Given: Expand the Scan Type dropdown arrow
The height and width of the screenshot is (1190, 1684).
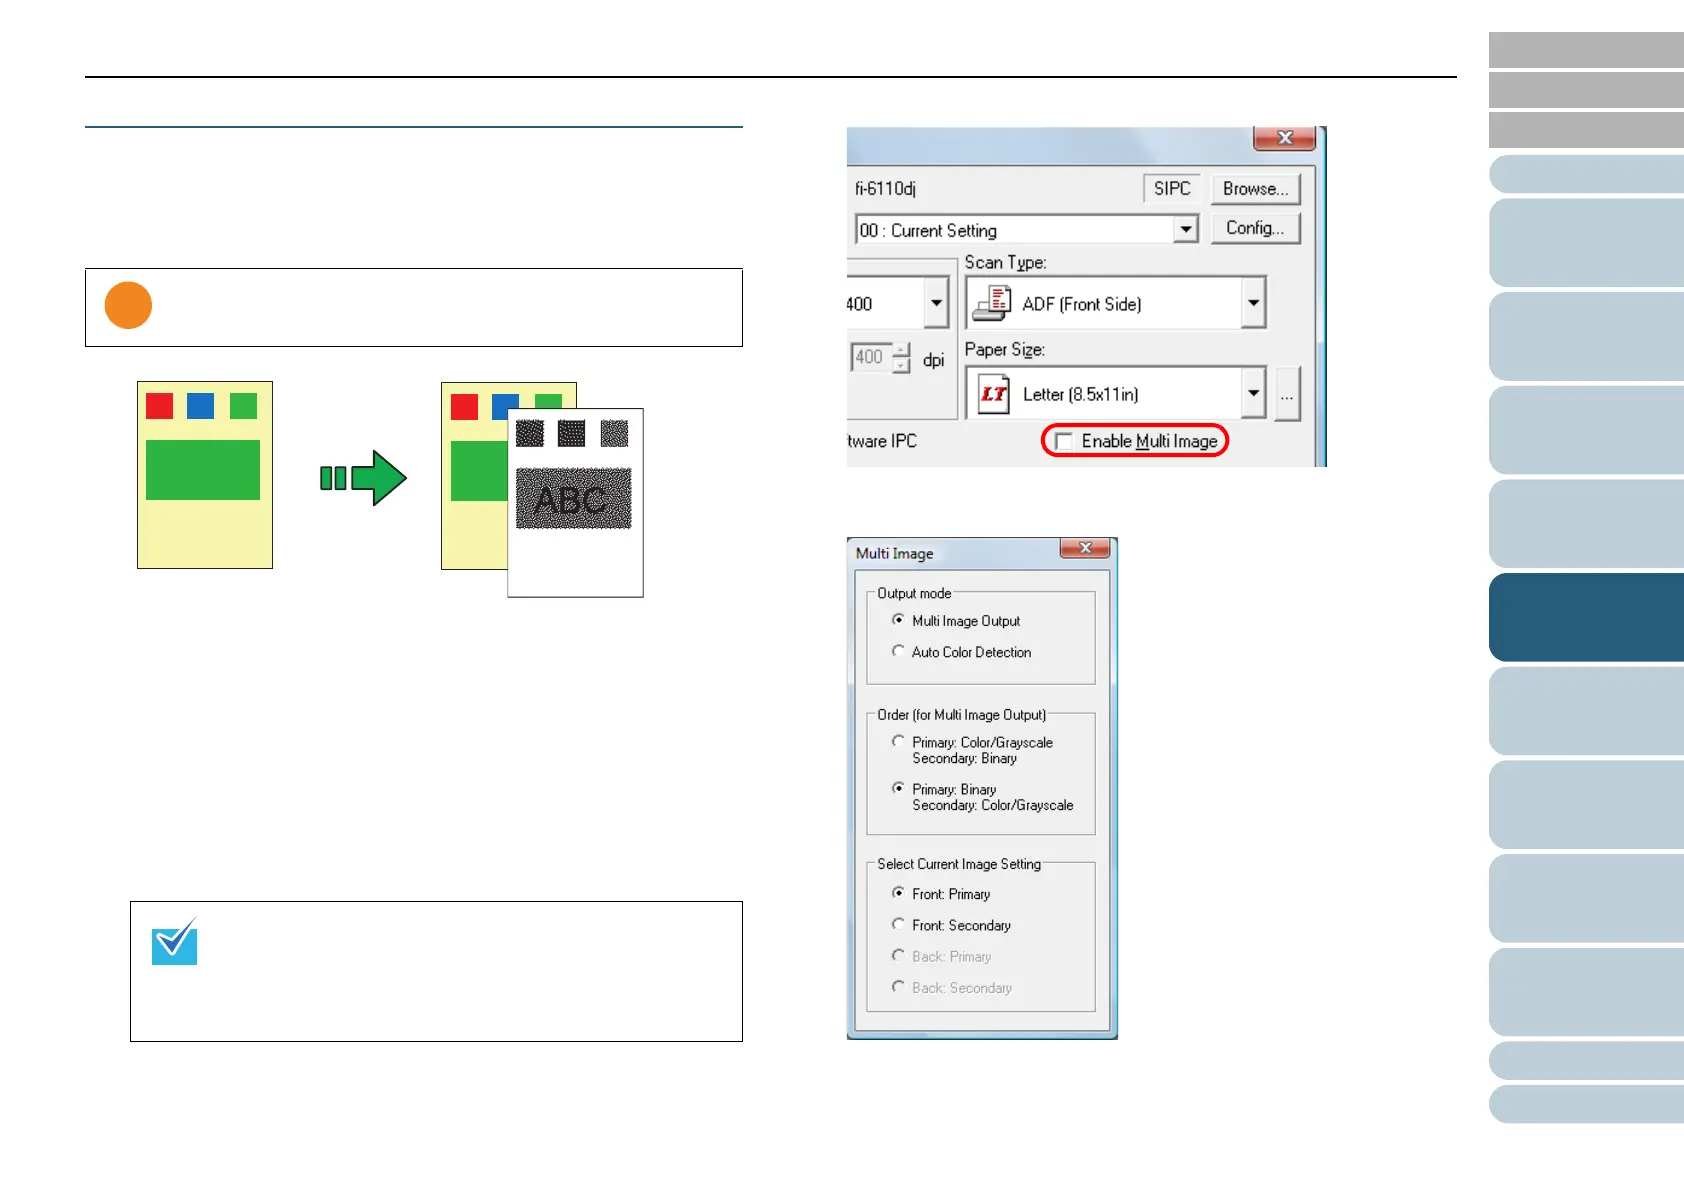Looking at the screenshot, I should [x=1253, y=303].
